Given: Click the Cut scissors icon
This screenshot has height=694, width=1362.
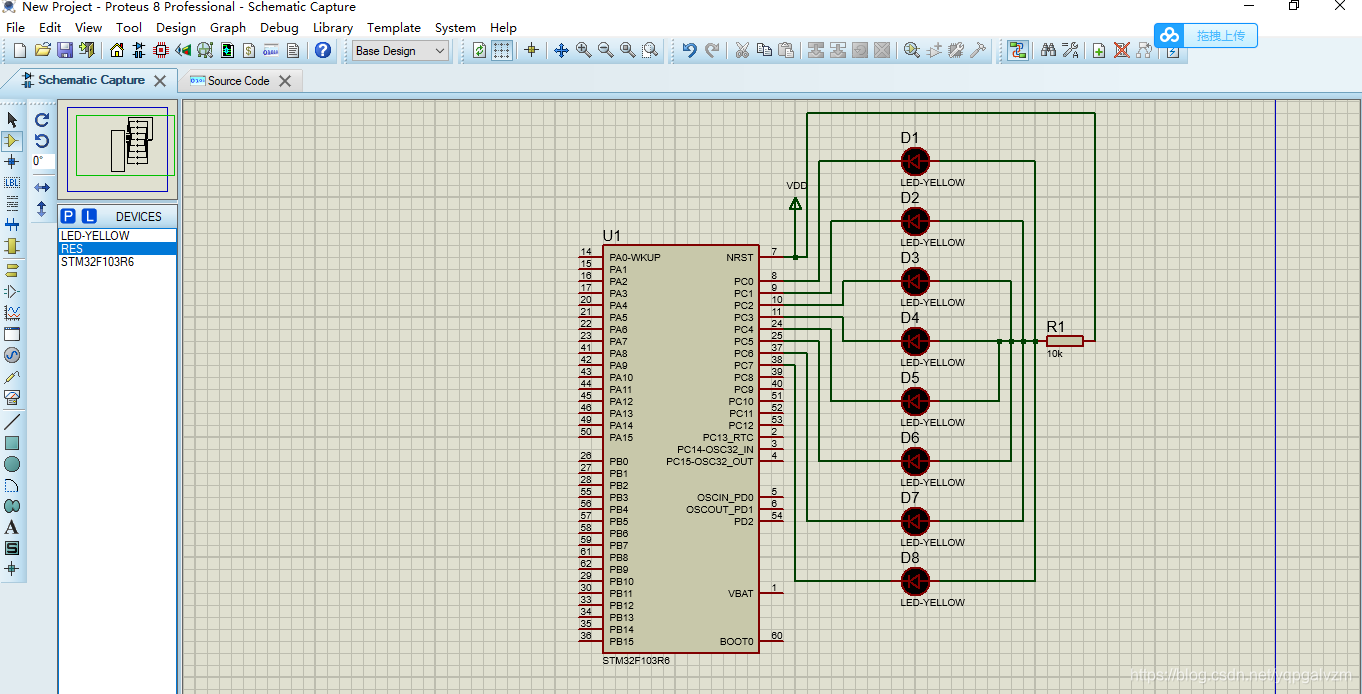Looking at the screenshot, I should point(742,50).
